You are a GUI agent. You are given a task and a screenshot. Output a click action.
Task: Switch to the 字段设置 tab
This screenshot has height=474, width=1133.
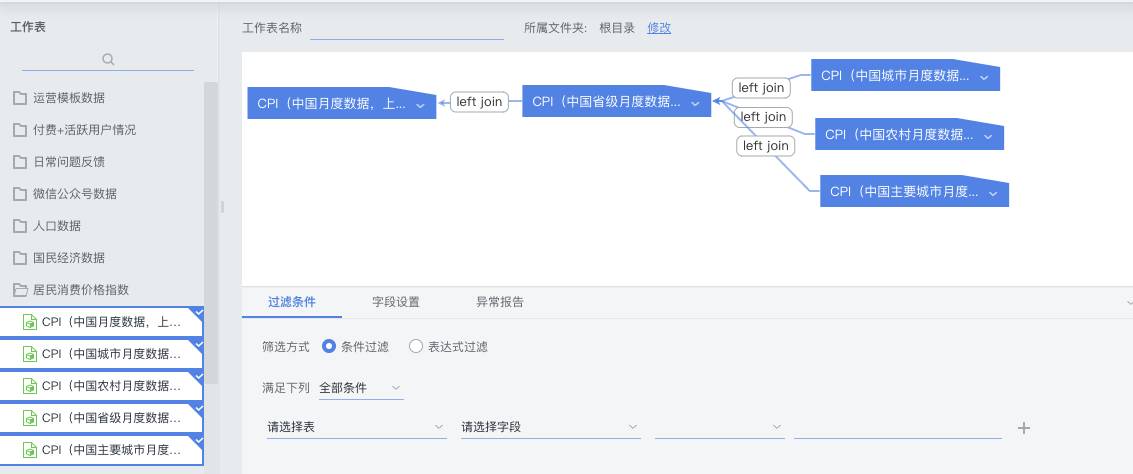(x=396, y=302)
